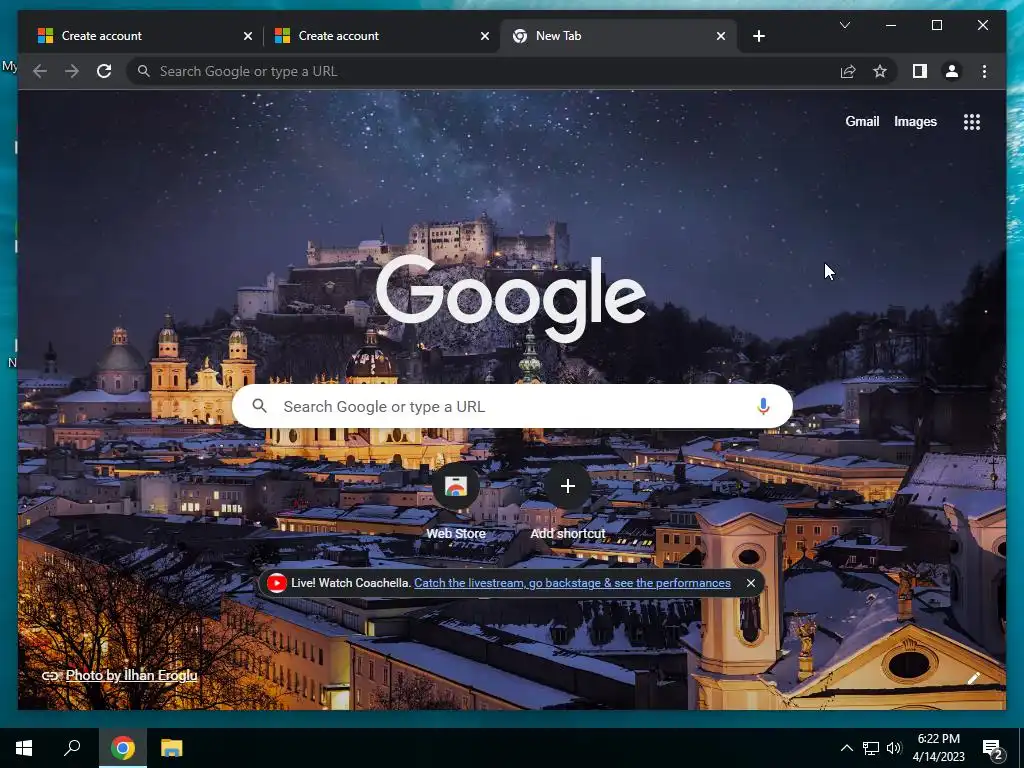1024x768 pixels.
Task: Click the Google logo
Action: [511, 298]
